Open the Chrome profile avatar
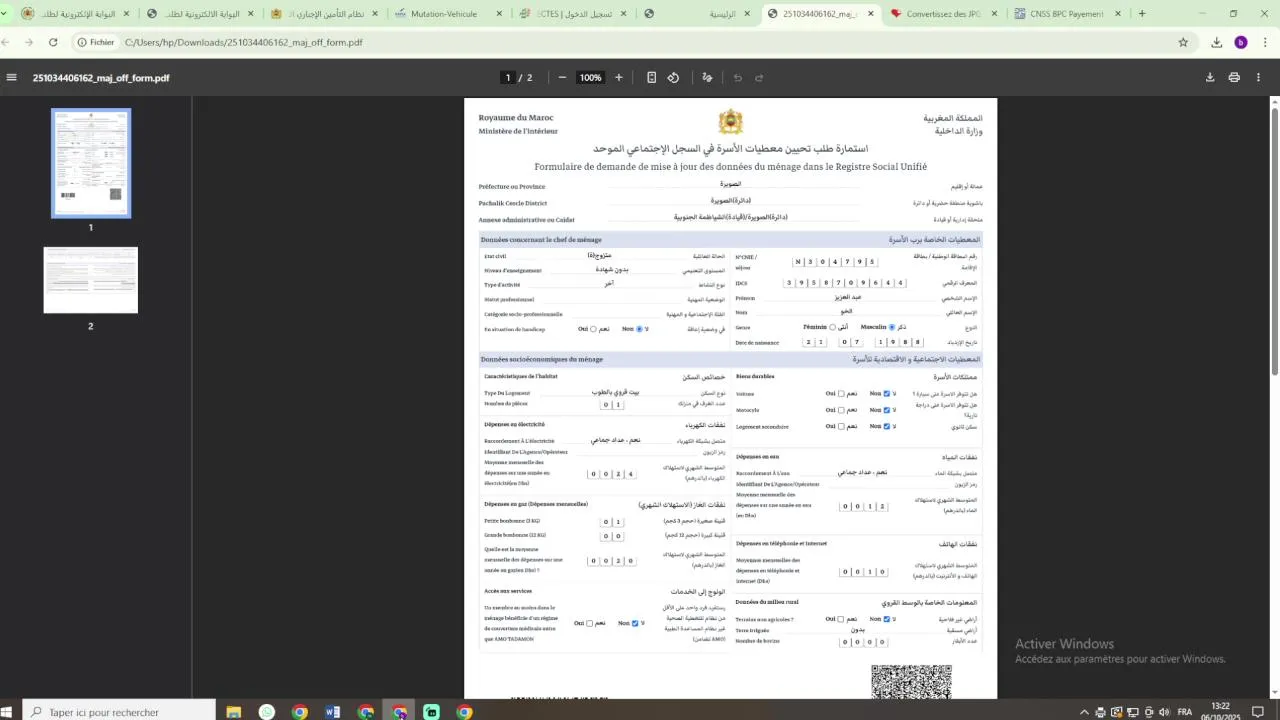The height and width of the screenshot is (720, 1280). [x=1241, y=43]
